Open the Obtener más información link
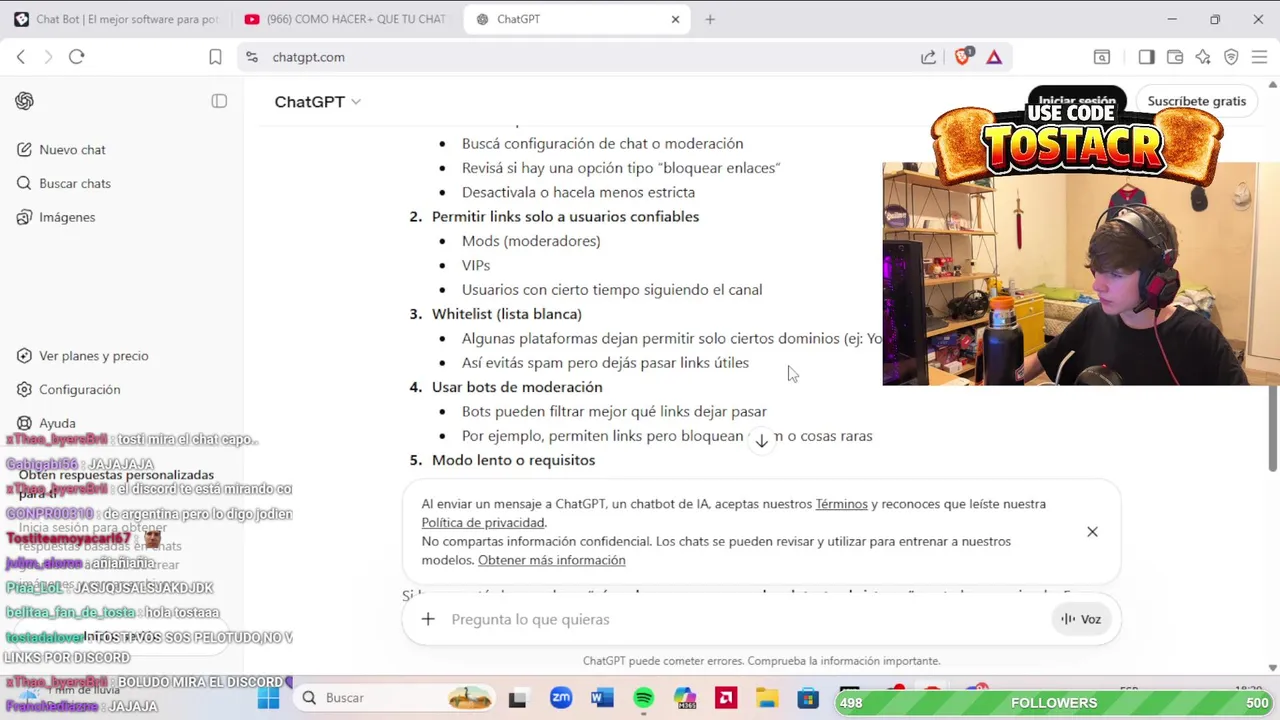Image resolution: width=1280 pixels, height=720 pixels. tap(551, 560)
